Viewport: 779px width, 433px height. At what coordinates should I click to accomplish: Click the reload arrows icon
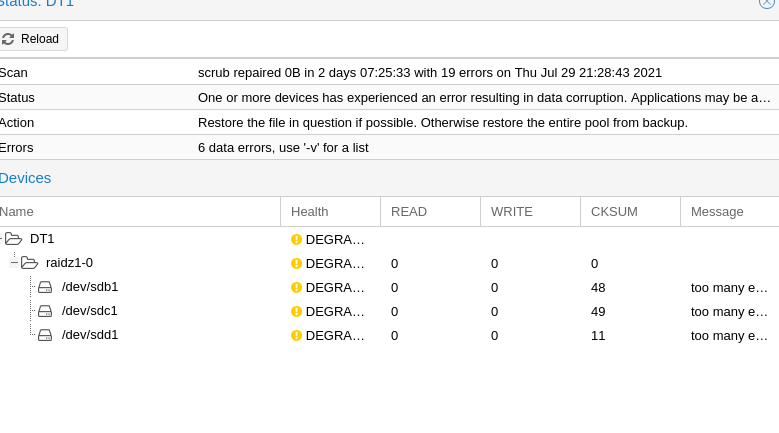tap(9, 39)
